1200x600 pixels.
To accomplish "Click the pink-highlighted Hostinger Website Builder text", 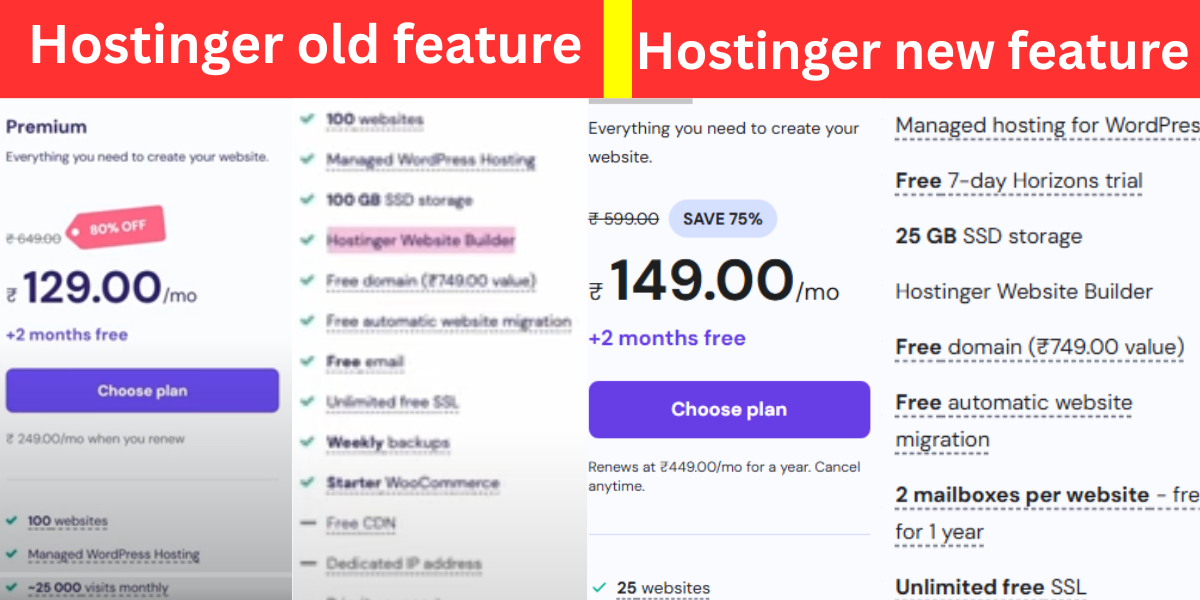I will pyautogui.click(x=420, y=241).
